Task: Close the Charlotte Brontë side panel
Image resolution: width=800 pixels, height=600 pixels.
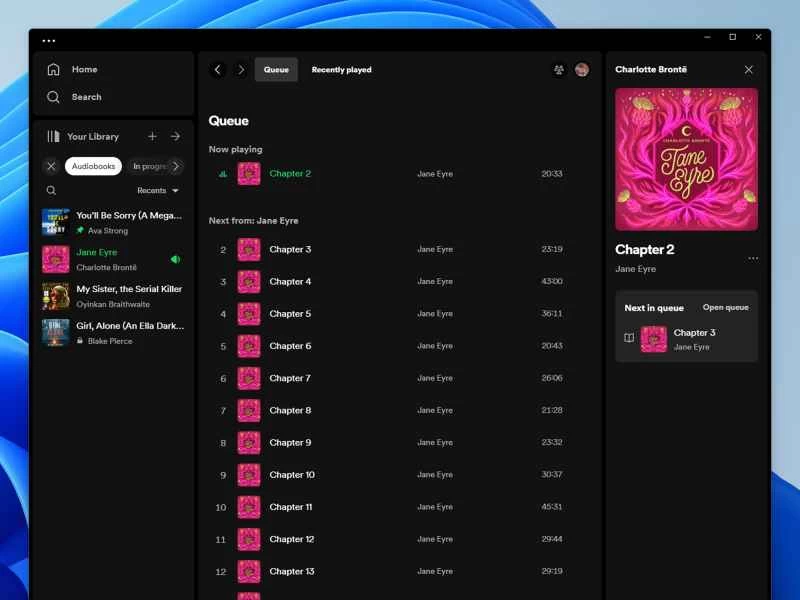Action: coord(749,70)
